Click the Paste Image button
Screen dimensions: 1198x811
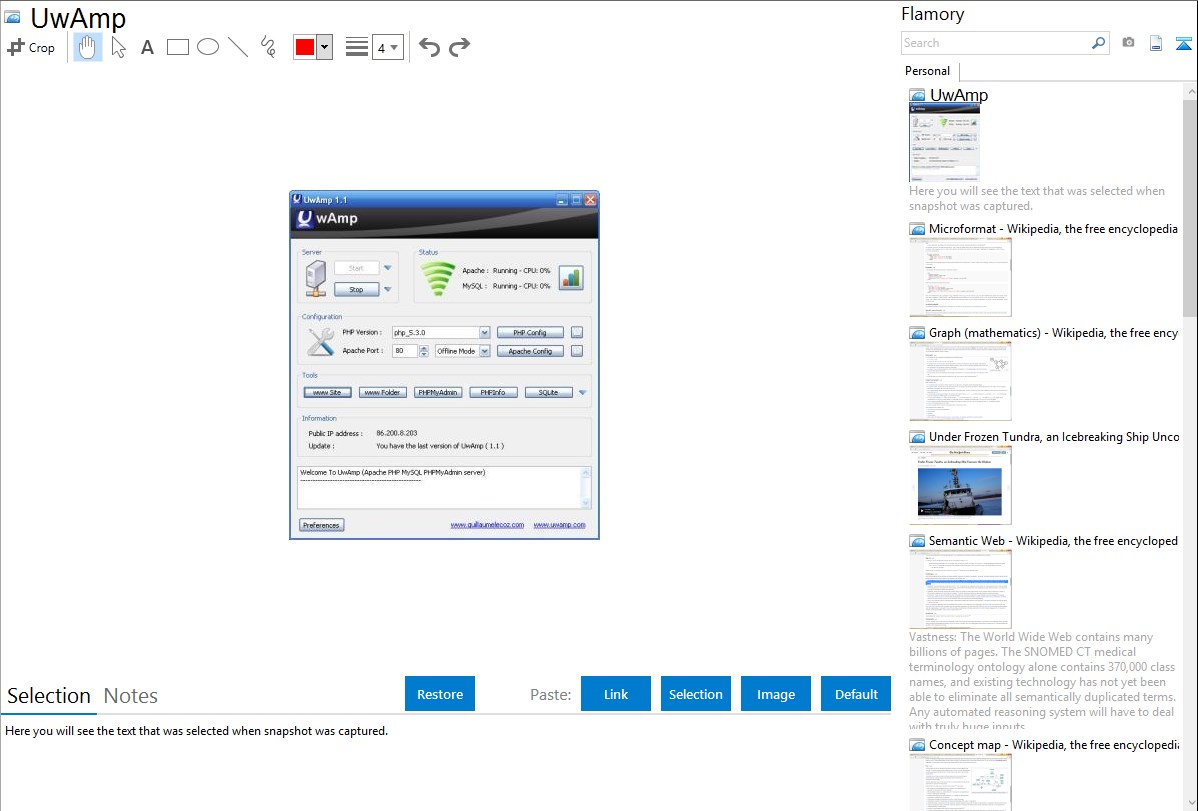[x=775, y=694]
